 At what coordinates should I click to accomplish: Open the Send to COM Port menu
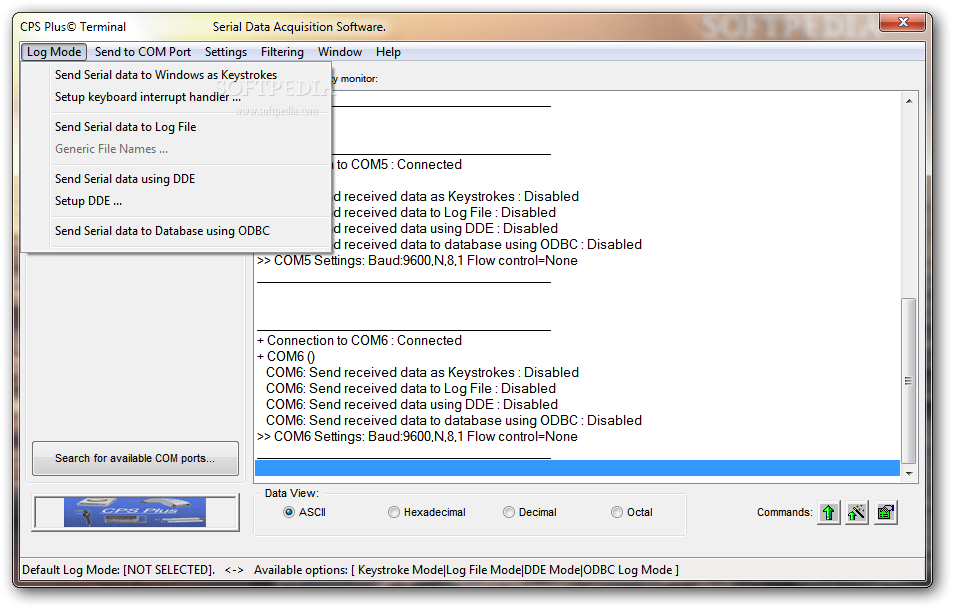point(143,52)
